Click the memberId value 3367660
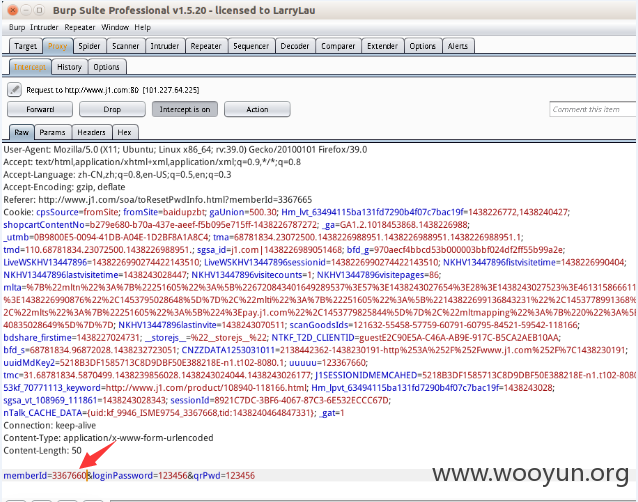This screenshot has width=638, height=502. coord(69,476)
